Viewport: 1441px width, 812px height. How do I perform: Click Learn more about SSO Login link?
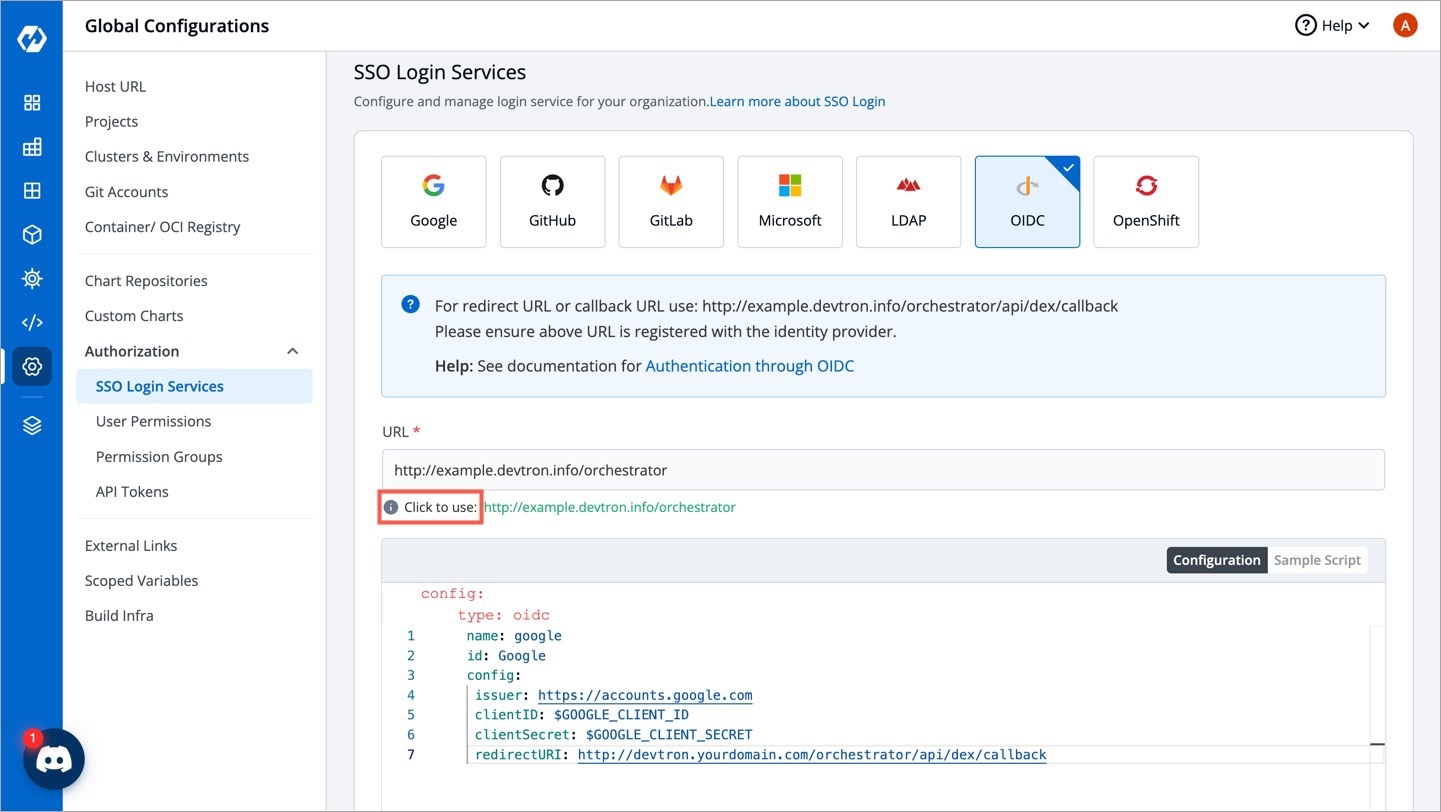click(x=797, y=101)
